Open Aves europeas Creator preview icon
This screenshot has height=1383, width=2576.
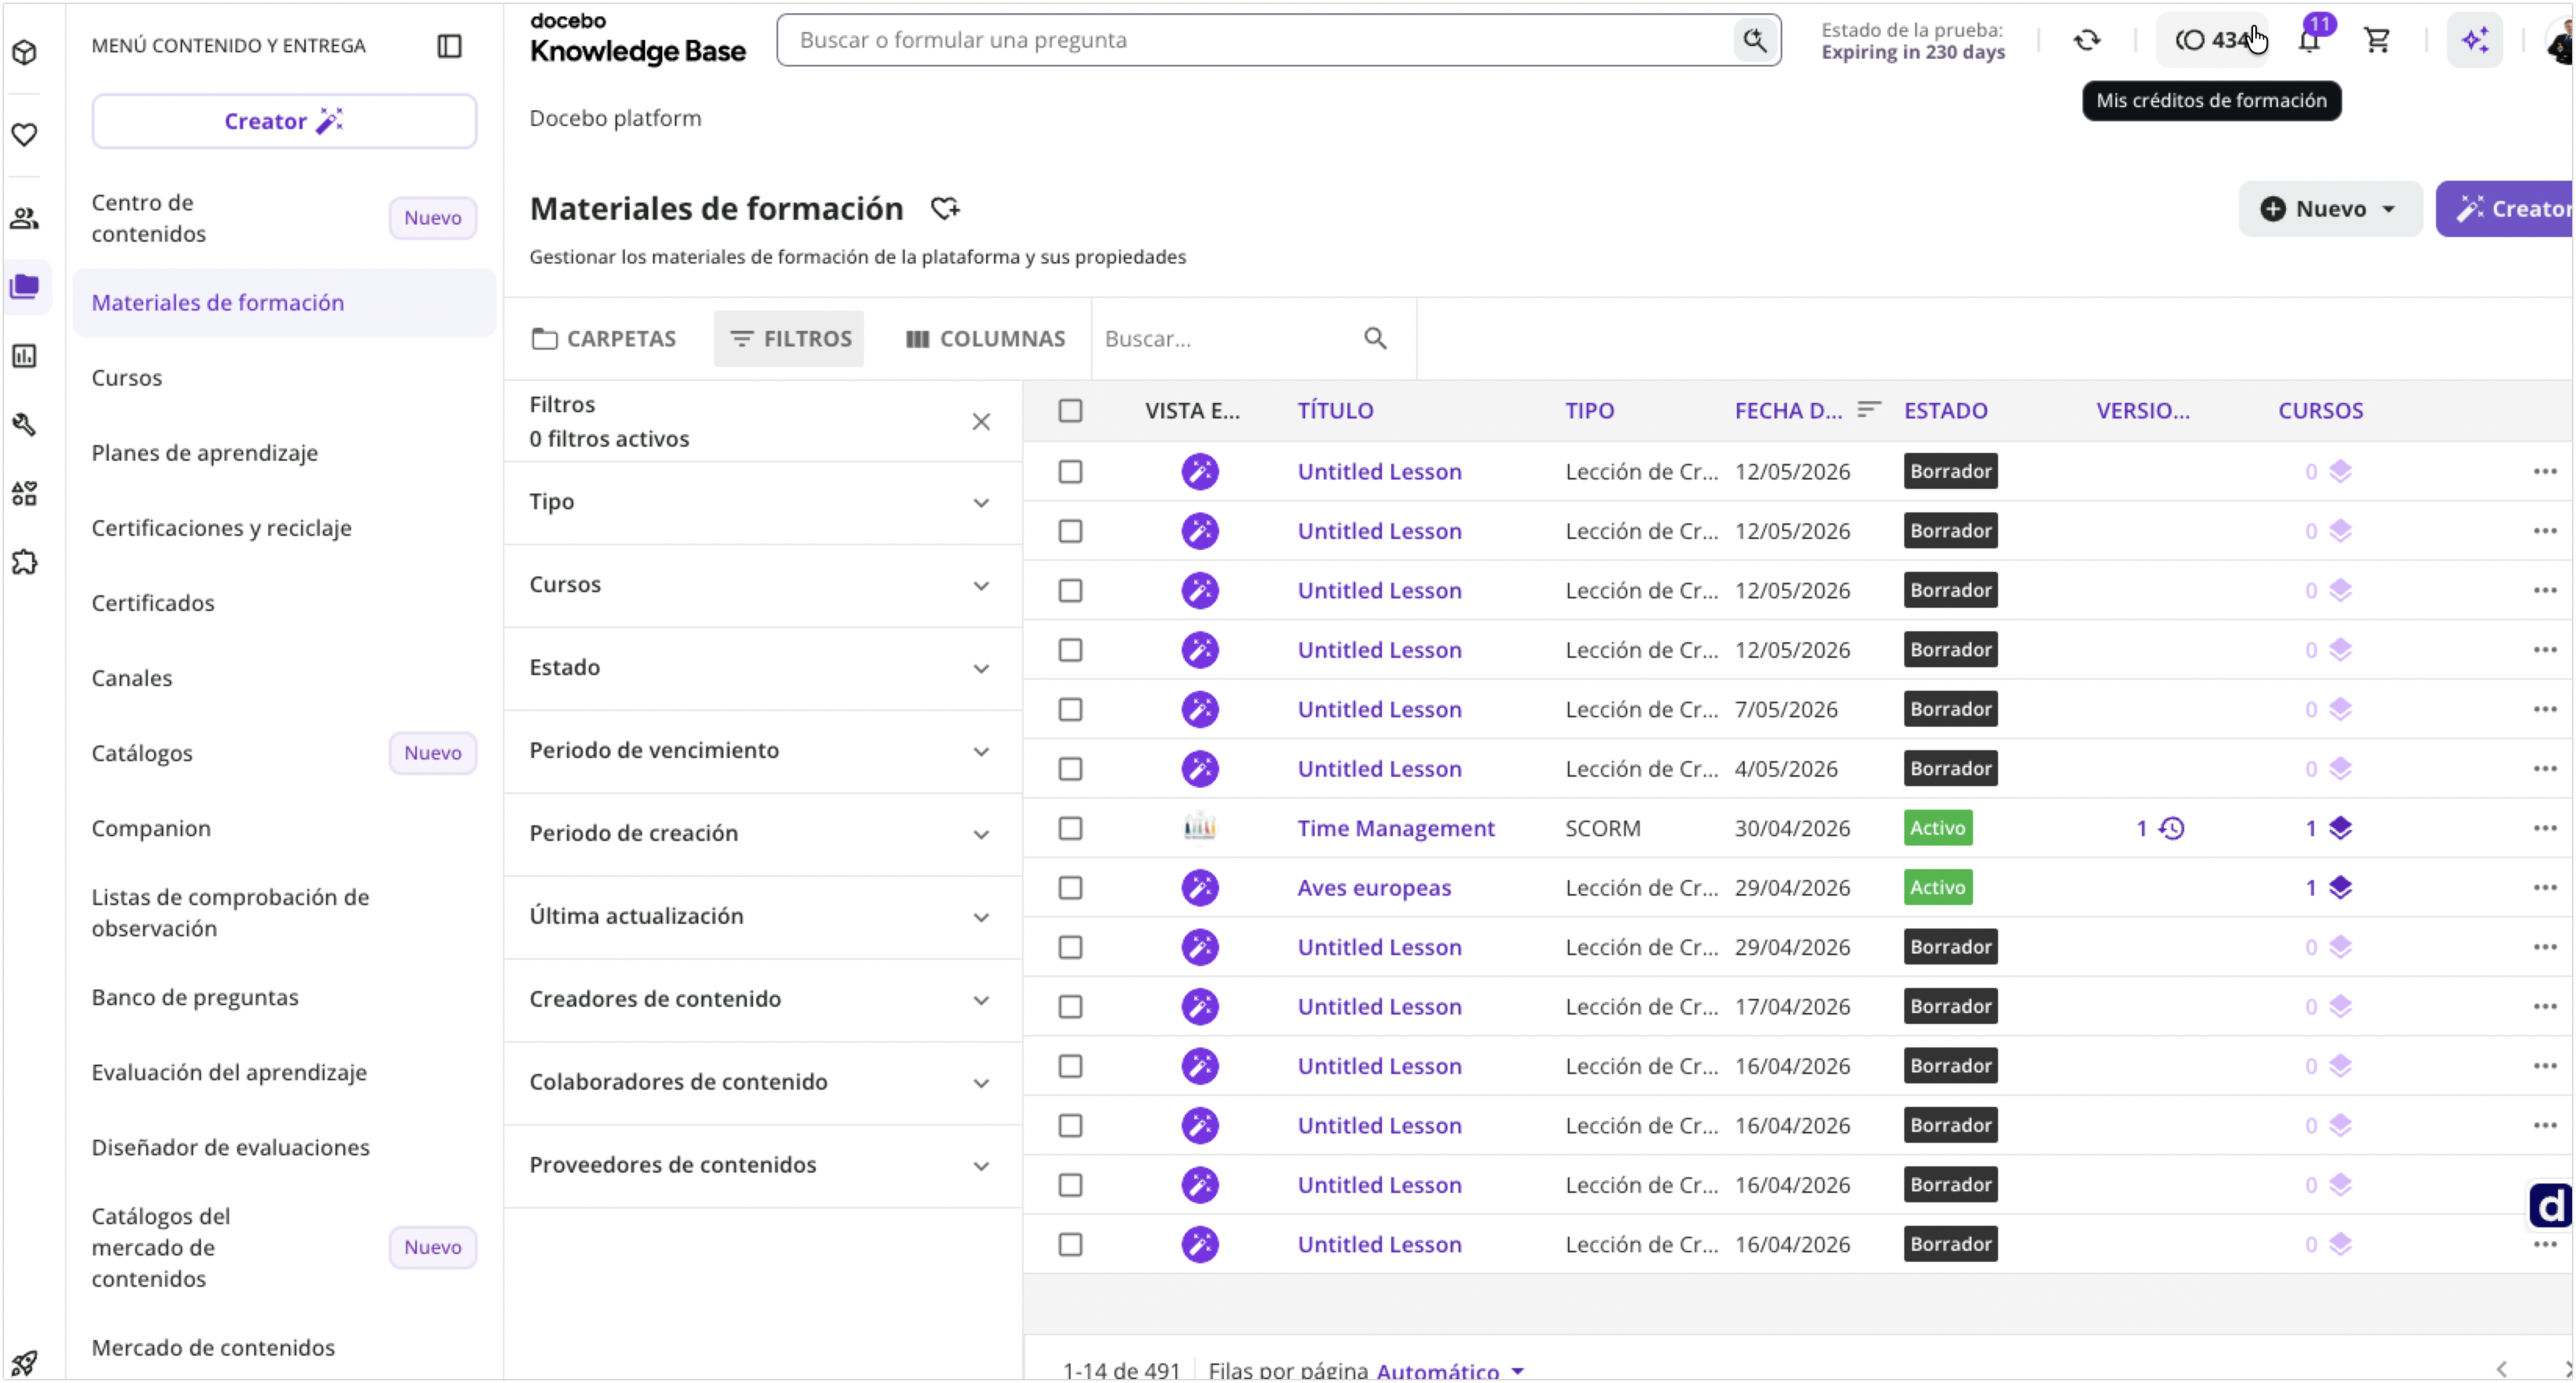(1200, 888)
